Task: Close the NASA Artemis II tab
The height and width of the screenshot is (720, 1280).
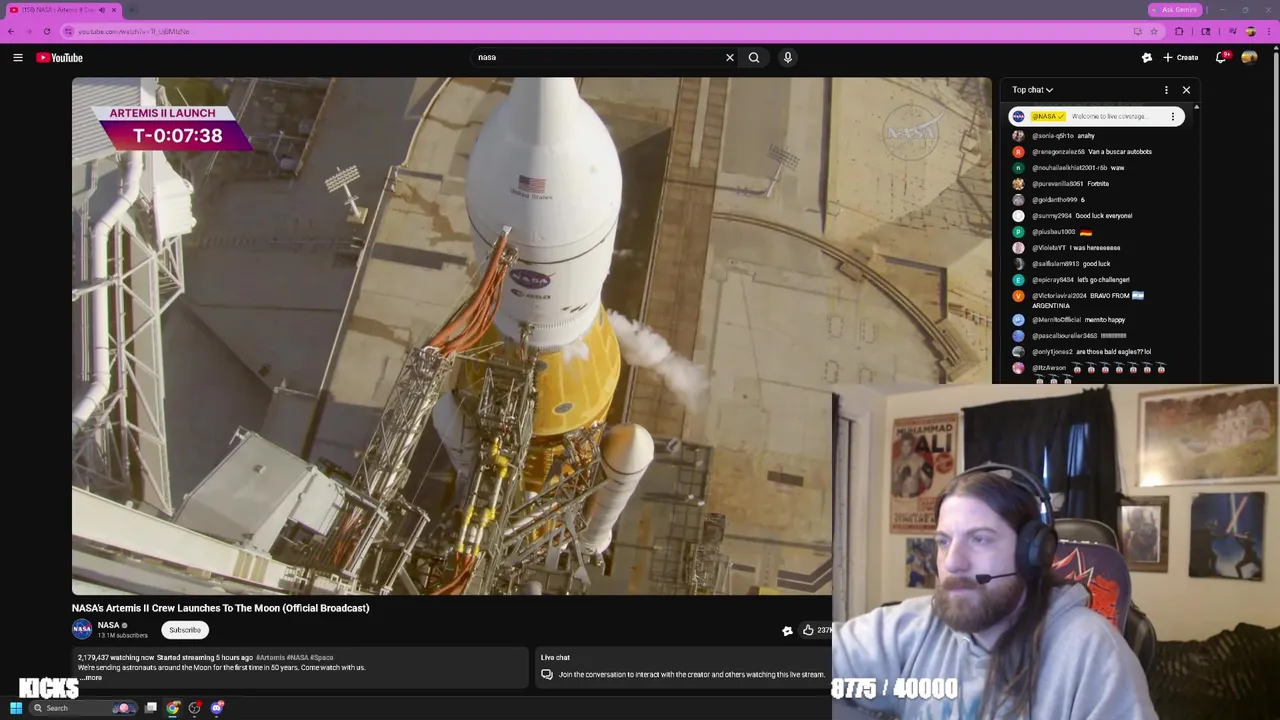Action: point(114,10)
